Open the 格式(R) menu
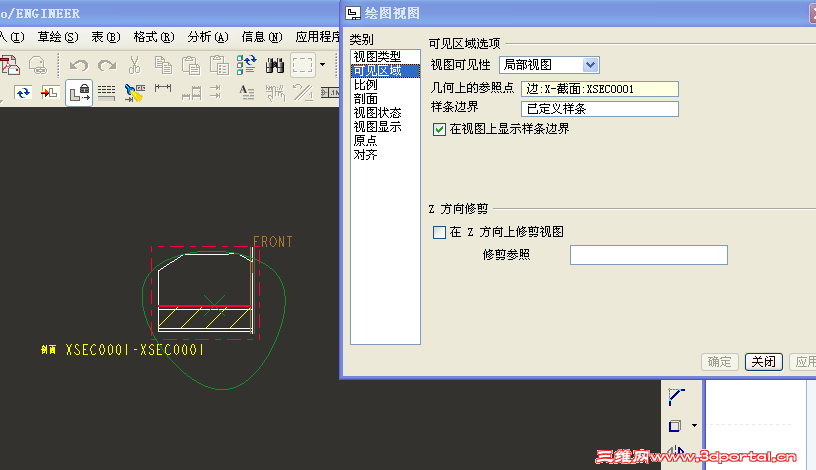 tap(154, 37)
